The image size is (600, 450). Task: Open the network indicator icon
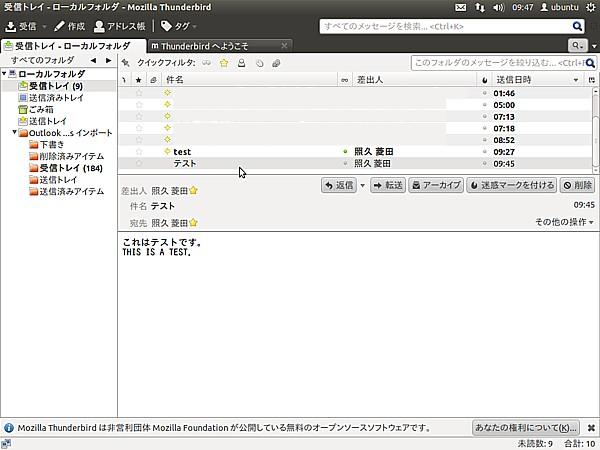tap(479, 7)
